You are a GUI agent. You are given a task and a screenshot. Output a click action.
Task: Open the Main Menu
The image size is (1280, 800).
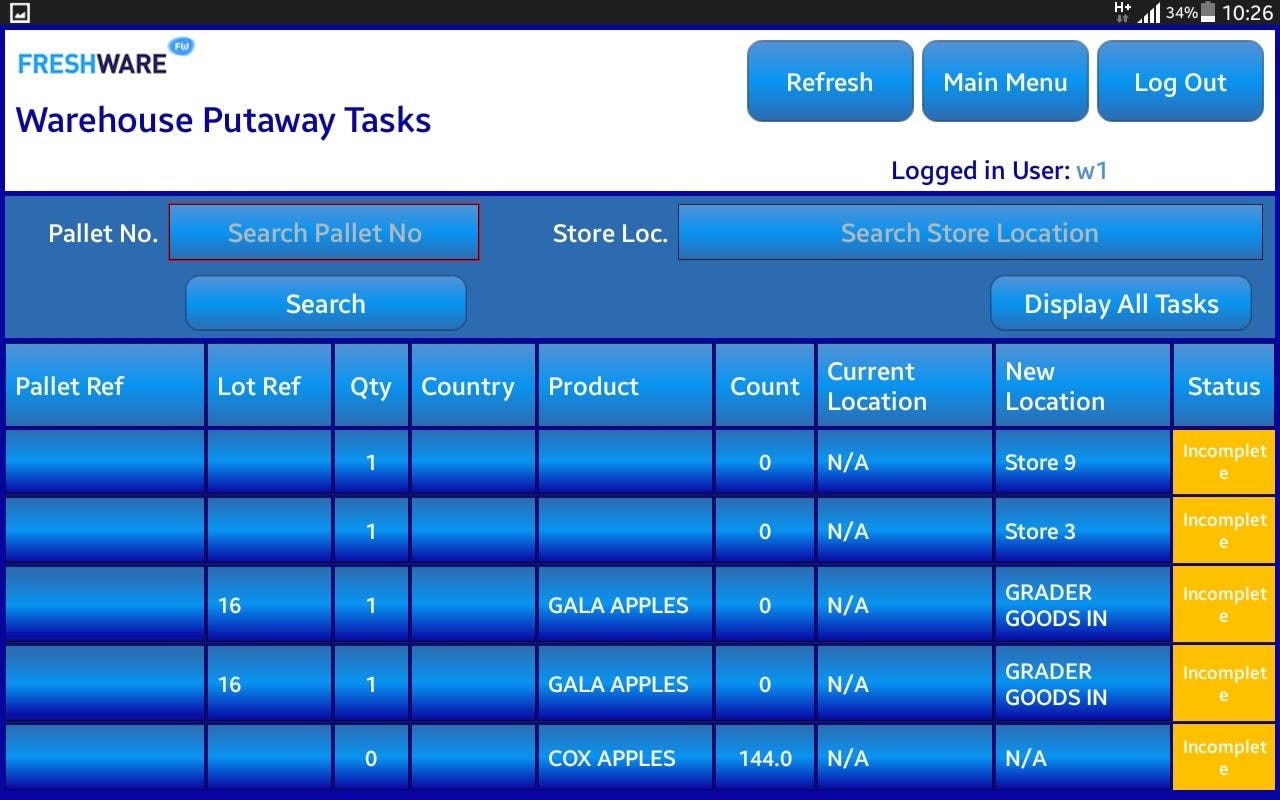[x=1005, y=81]
